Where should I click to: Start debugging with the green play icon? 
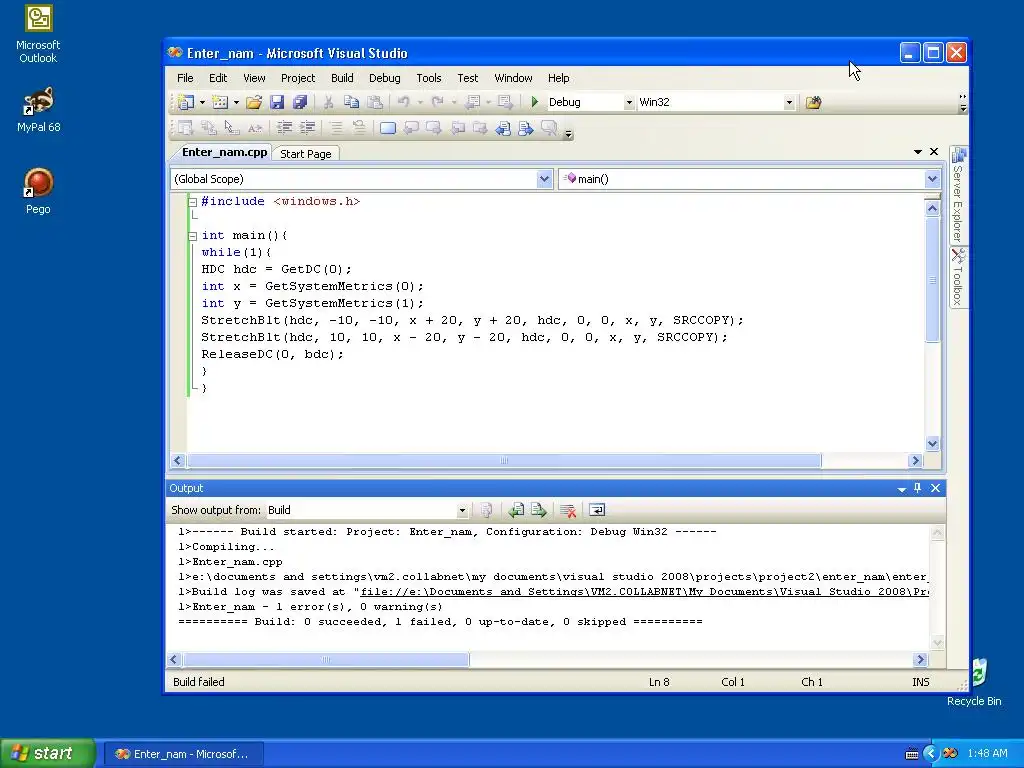535,103
